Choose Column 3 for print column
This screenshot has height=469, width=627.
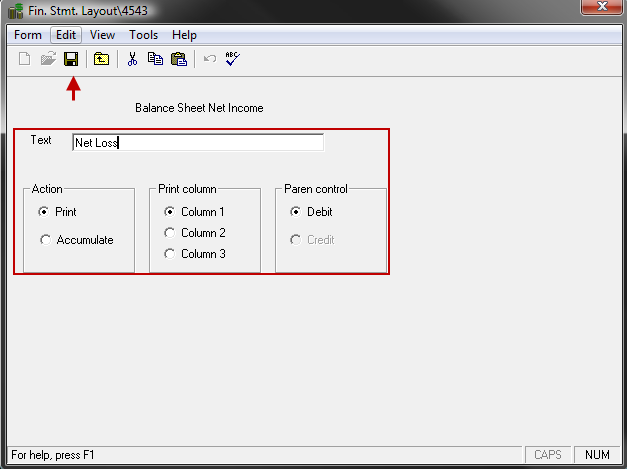[x=170, y=254]
